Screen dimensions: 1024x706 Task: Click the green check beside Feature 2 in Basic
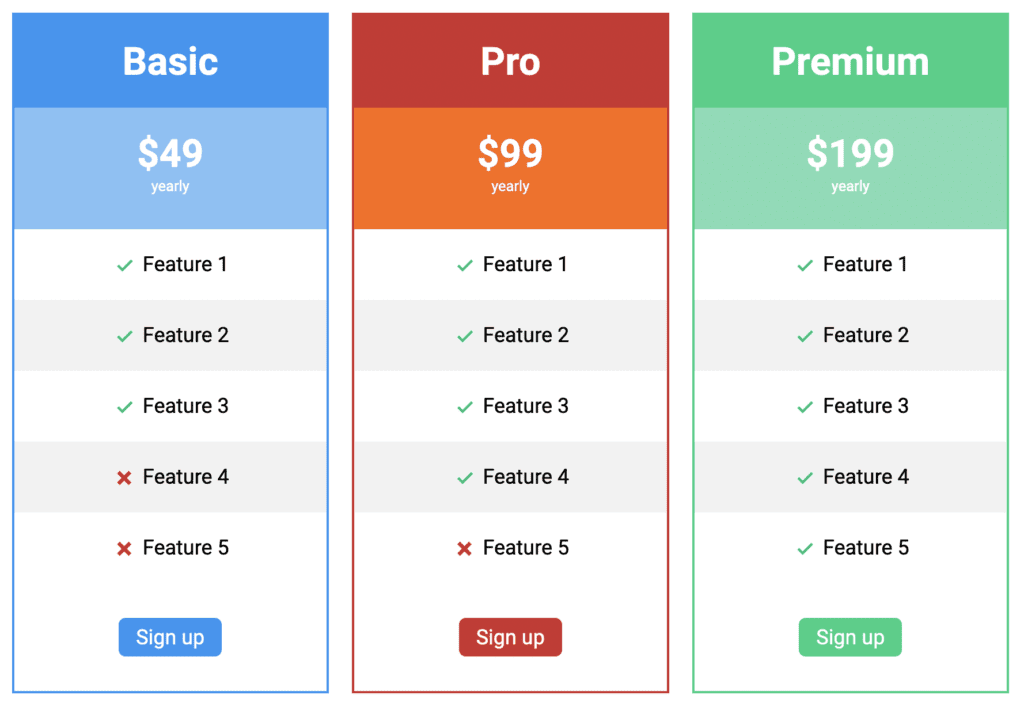pos(124,335)
